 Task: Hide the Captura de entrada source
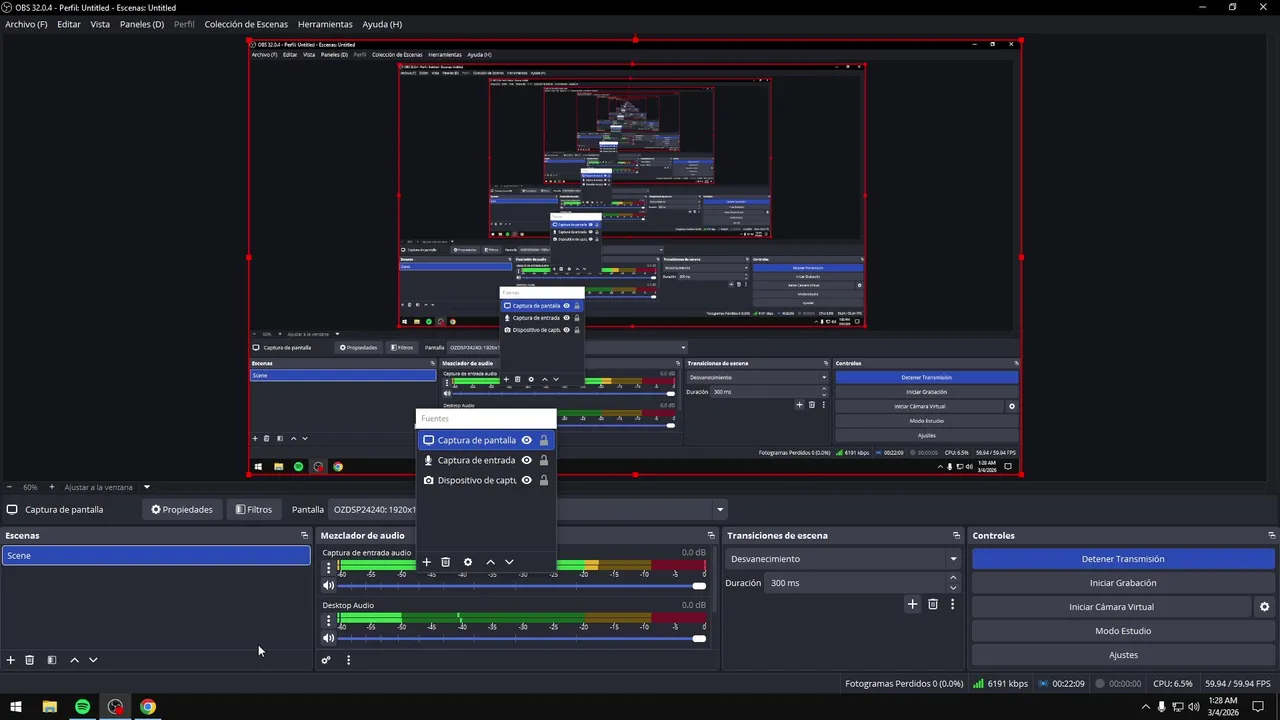coord(527,460)
